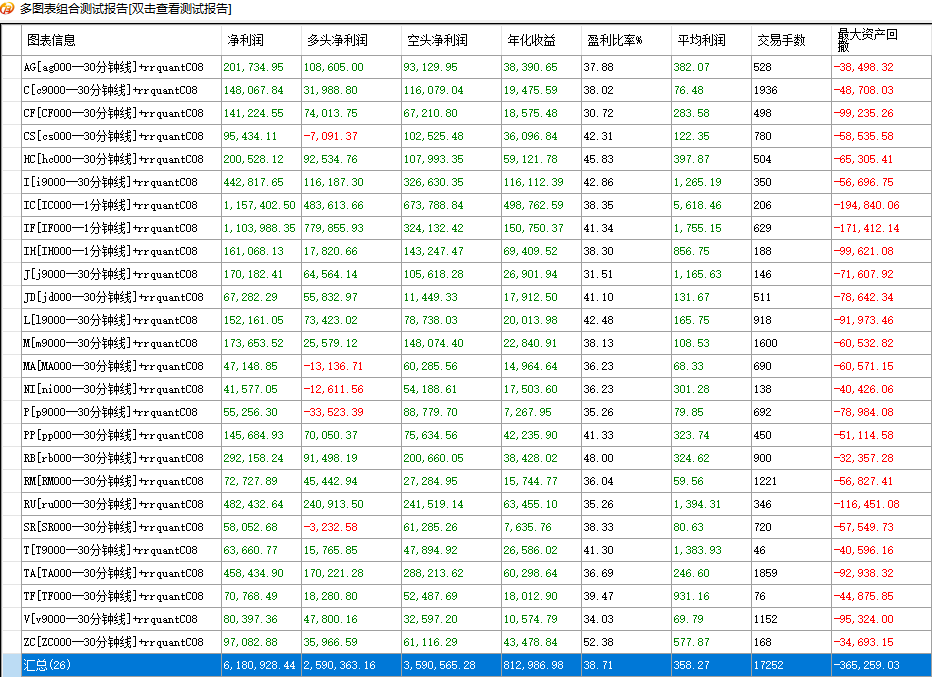Click C trade count 1936

tap(765, 90)
